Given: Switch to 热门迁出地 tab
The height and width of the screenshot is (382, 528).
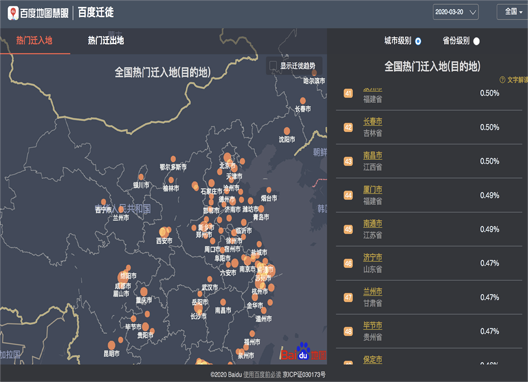Looking at the screenshot, I should point(106,40).
